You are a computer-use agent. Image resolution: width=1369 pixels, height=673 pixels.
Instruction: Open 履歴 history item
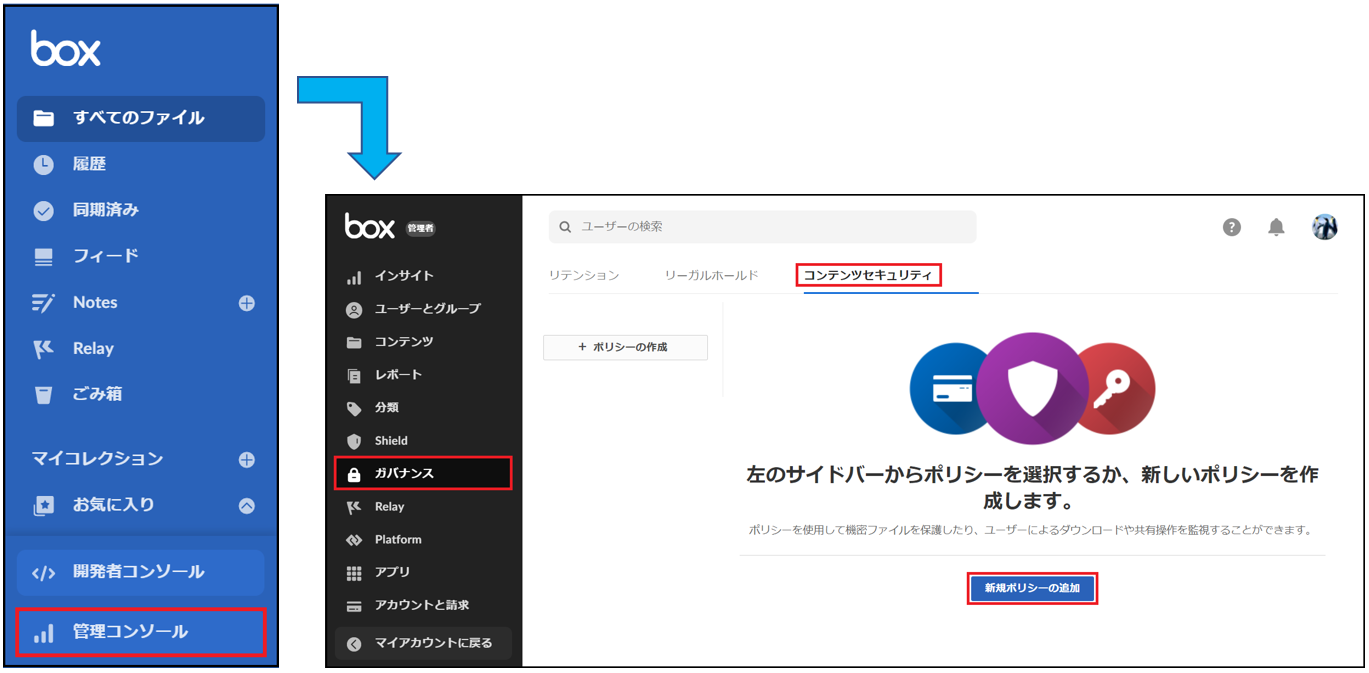point(89,164)
